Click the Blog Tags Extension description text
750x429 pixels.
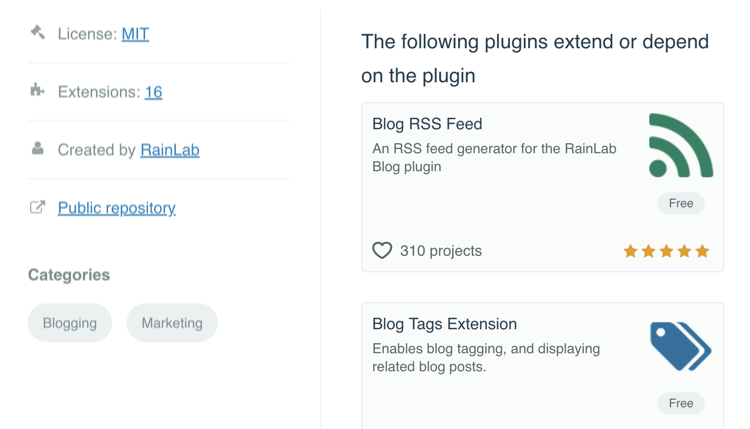point(486,357)
